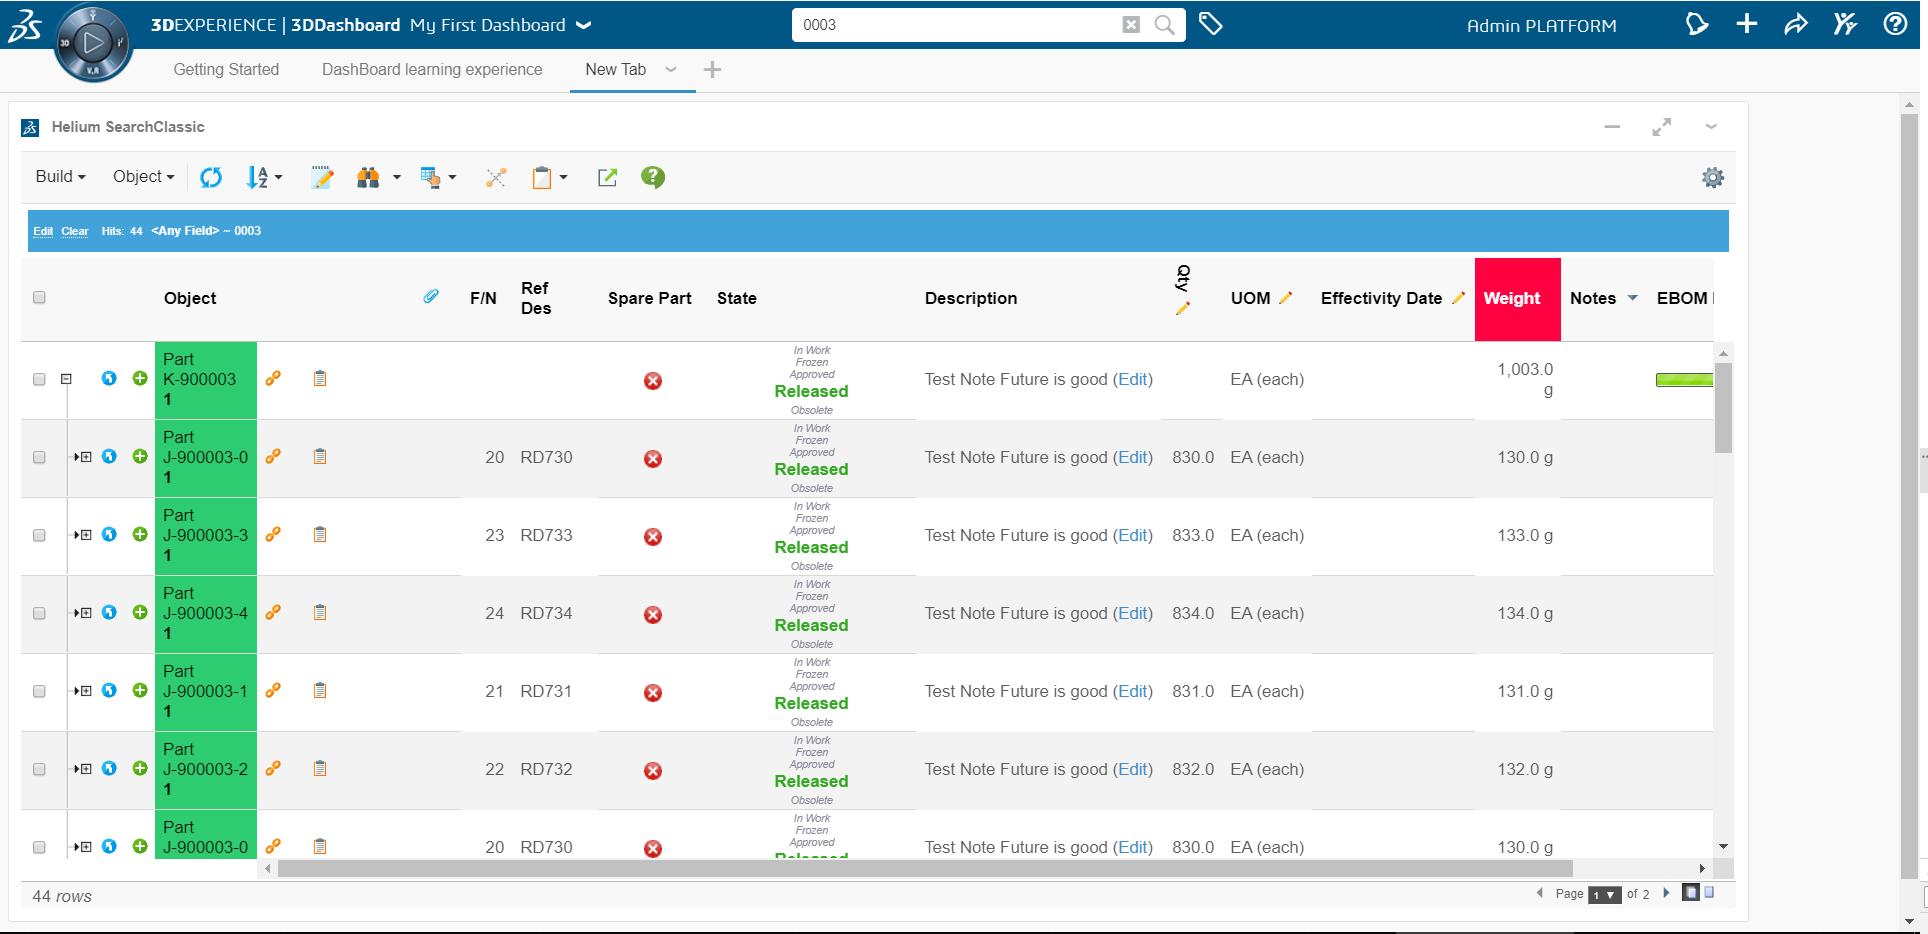Open the page number dropdown selector
The height and width of the screenshot is (934, 1928).
1604,894
